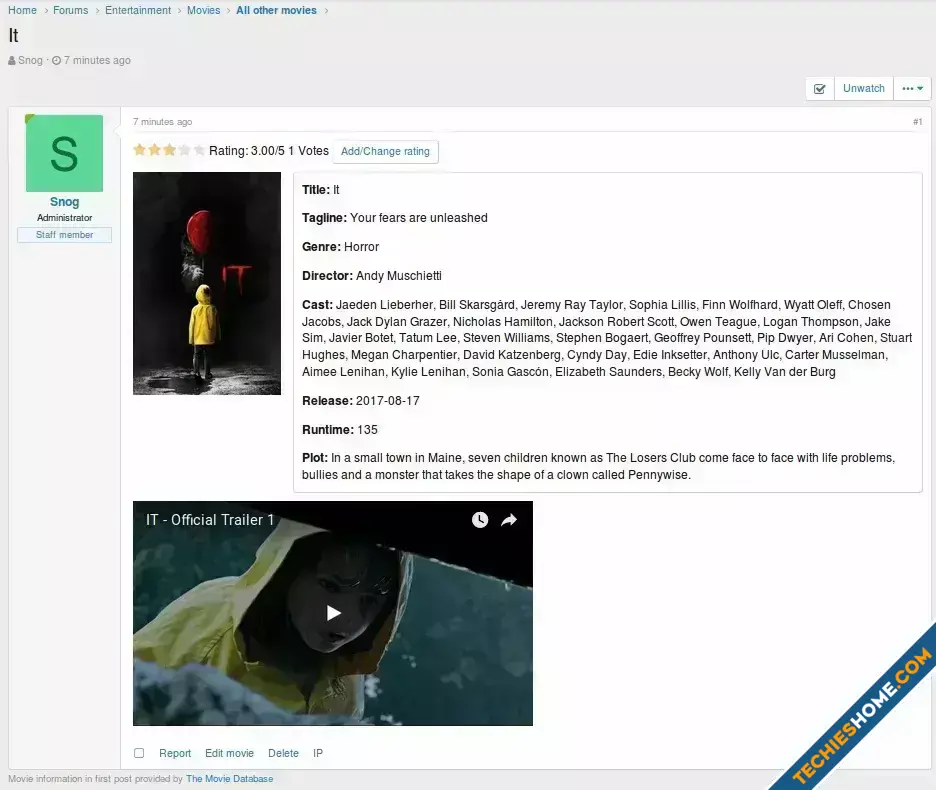
Task: Click the share arrow icon on trailer
Action: point(509,520)
